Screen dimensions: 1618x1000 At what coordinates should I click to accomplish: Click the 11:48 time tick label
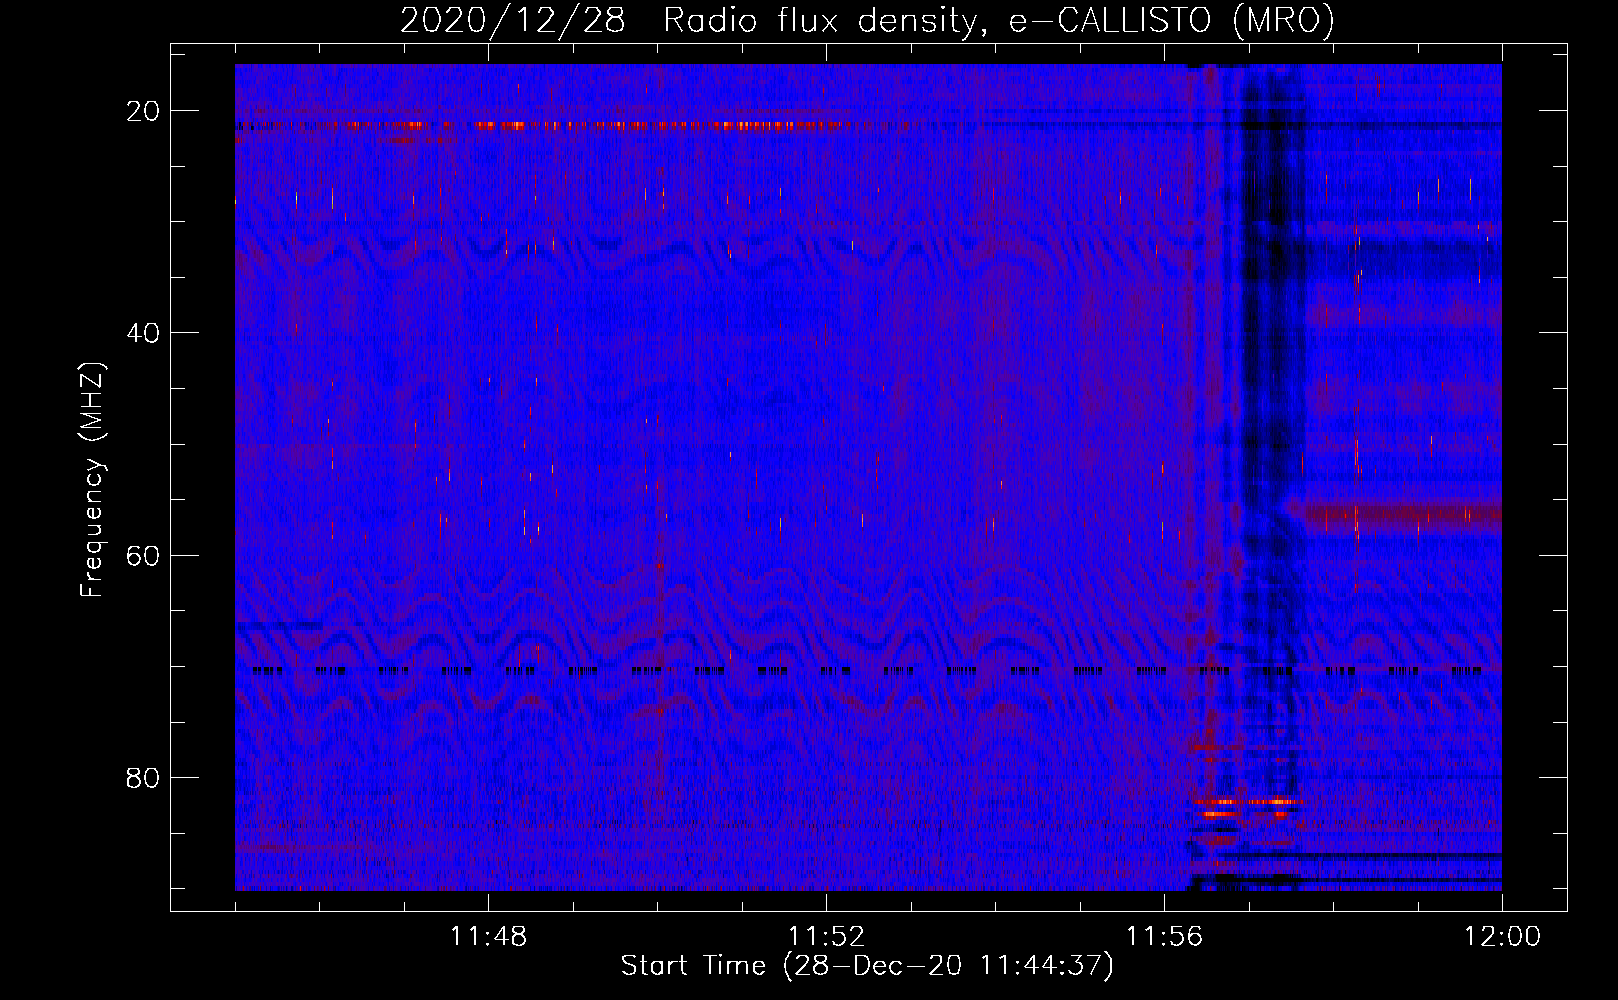coord(489,937)
